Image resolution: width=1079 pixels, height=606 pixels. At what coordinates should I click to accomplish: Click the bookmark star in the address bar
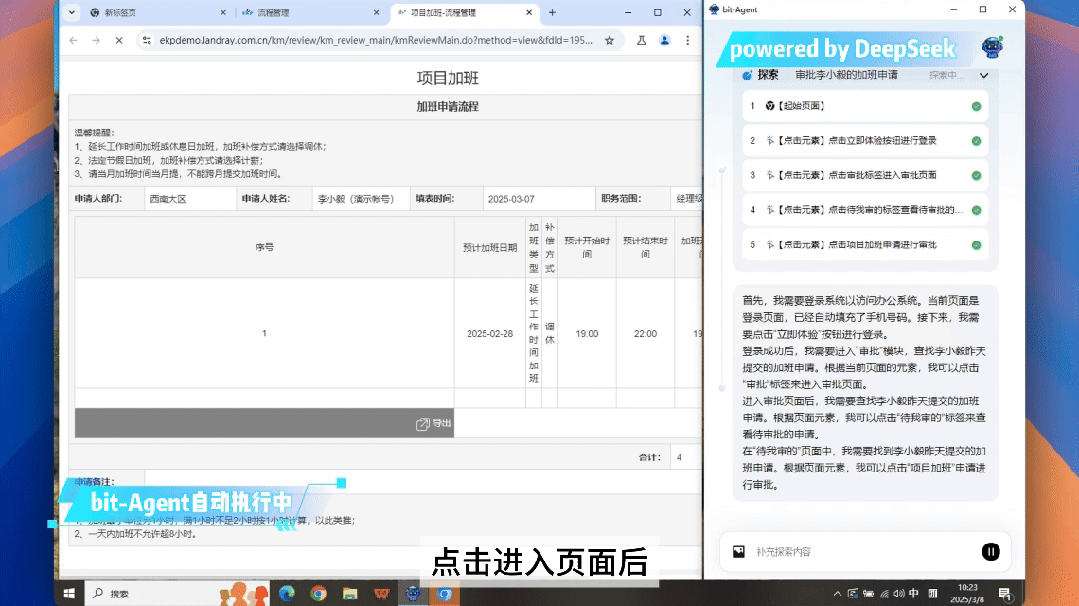coord(611,42)
